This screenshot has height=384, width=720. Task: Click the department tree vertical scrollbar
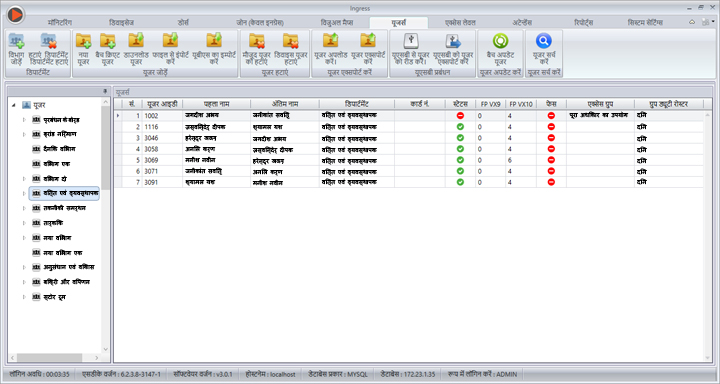(x=106, y=148)
